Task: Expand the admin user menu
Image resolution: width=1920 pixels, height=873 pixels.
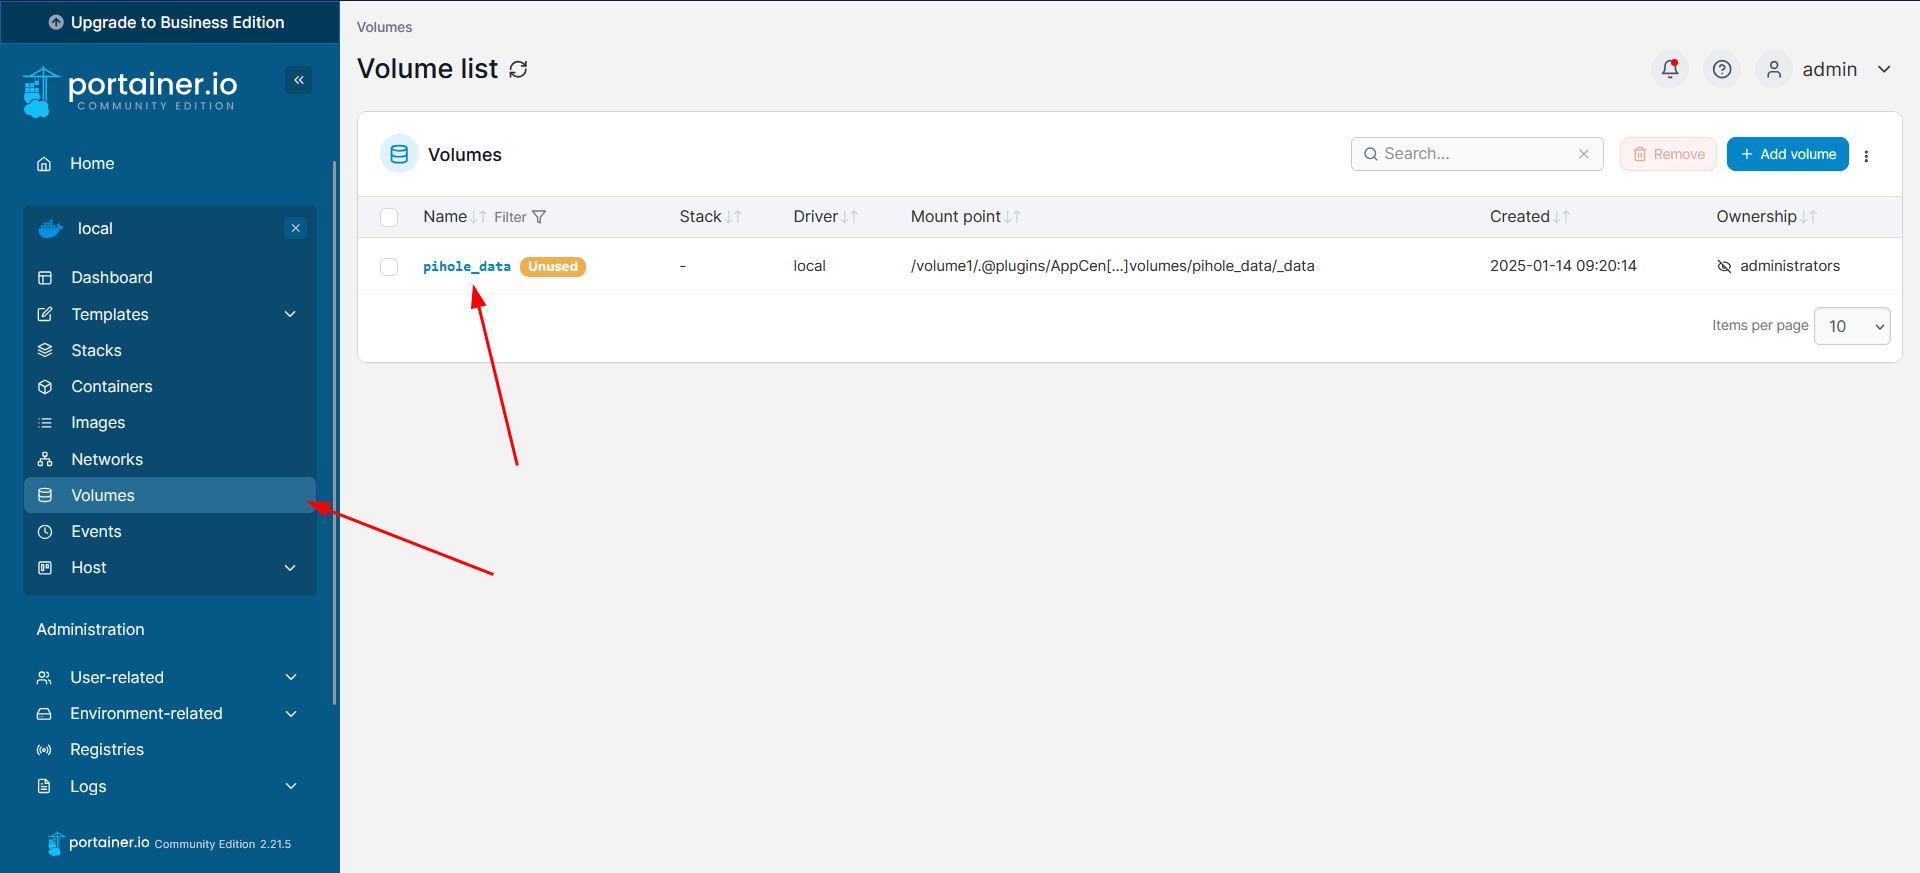Action: pos(1883,69)
